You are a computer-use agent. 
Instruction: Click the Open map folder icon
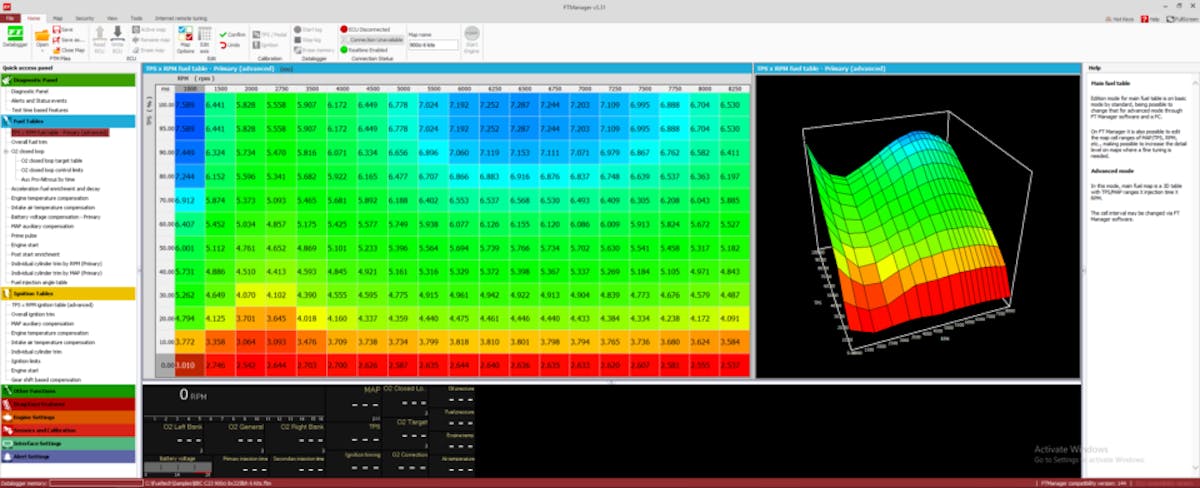click(42, 38)
